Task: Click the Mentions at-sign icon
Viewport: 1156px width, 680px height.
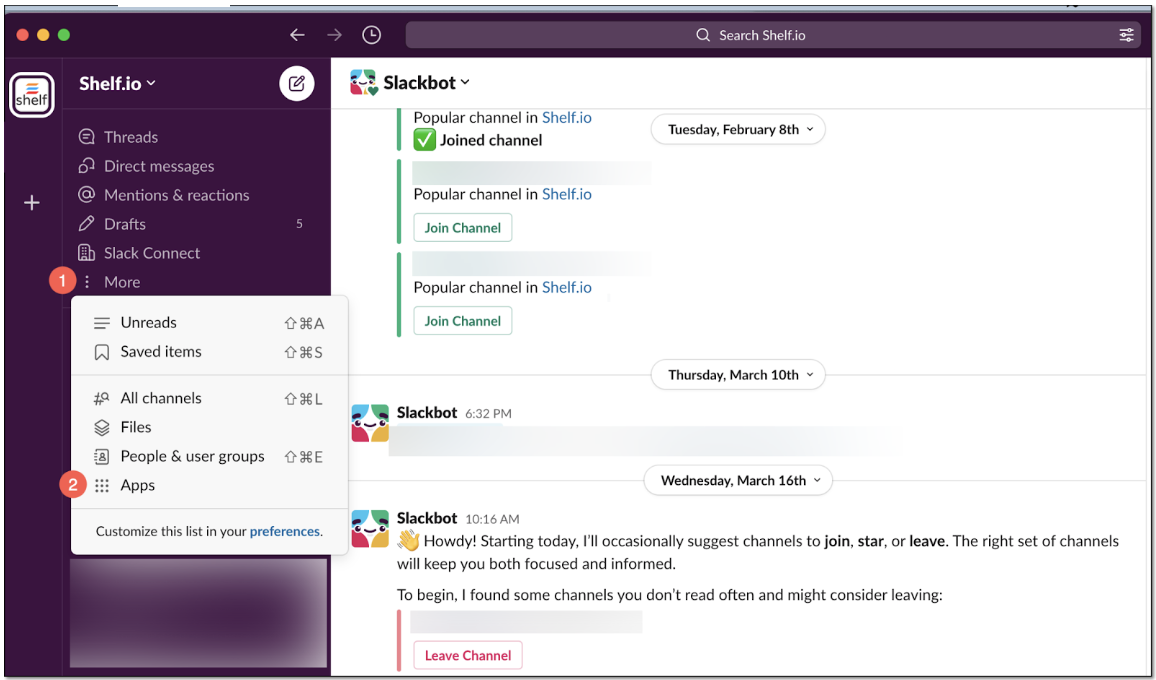Action: point(86,195)
